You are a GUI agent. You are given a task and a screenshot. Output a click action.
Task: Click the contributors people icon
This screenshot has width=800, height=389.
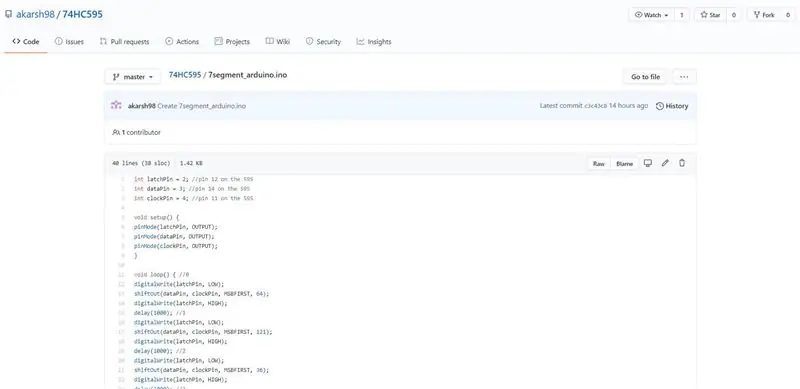(116, 132)
